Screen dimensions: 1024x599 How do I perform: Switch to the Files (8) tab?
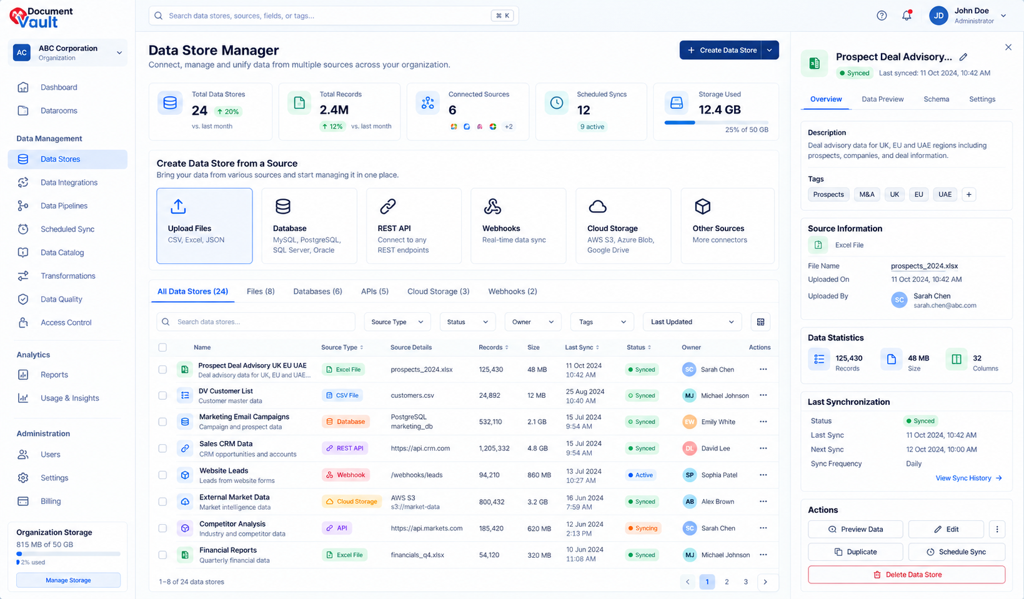pyautogui.click(x=261, y=291)
